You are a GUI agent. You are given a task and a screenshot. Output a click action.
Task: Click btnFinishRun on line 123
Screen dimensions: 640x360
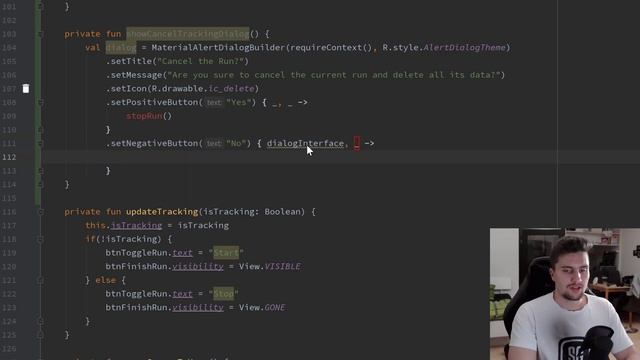tap(136, 308)
